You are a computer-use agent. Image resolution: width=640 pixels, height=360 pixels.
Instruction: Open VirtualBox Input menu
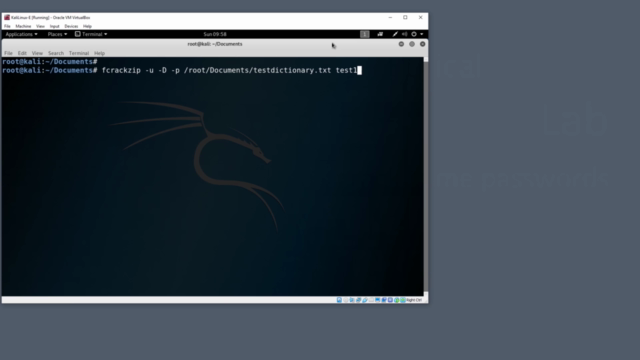click(x=54, y=26)
